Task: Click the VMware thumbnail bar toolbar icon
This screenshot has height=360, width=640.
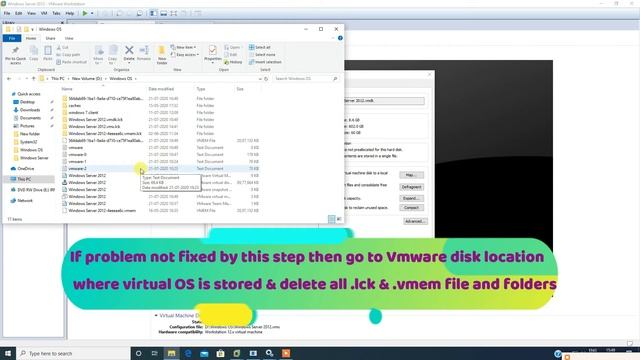Action: tap(163, 13)
